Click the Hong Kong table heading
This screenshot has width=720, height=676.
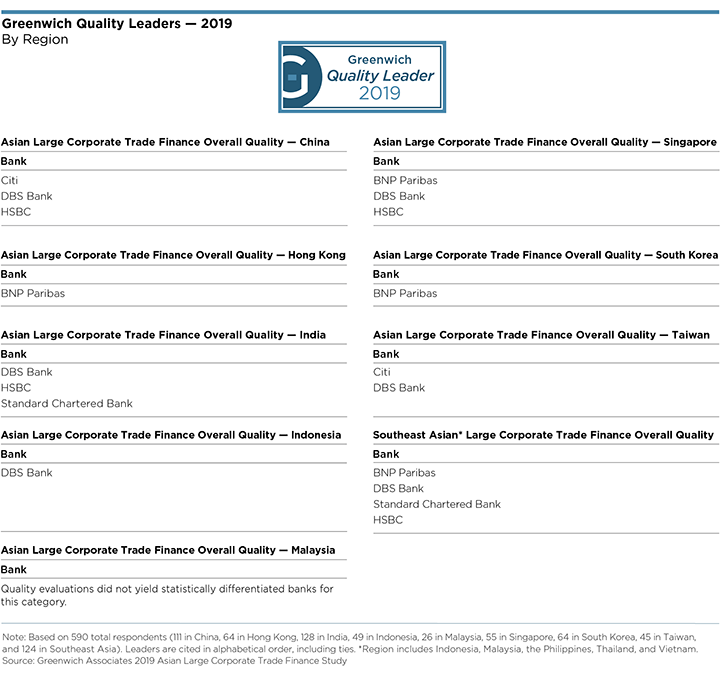(173, 255)
